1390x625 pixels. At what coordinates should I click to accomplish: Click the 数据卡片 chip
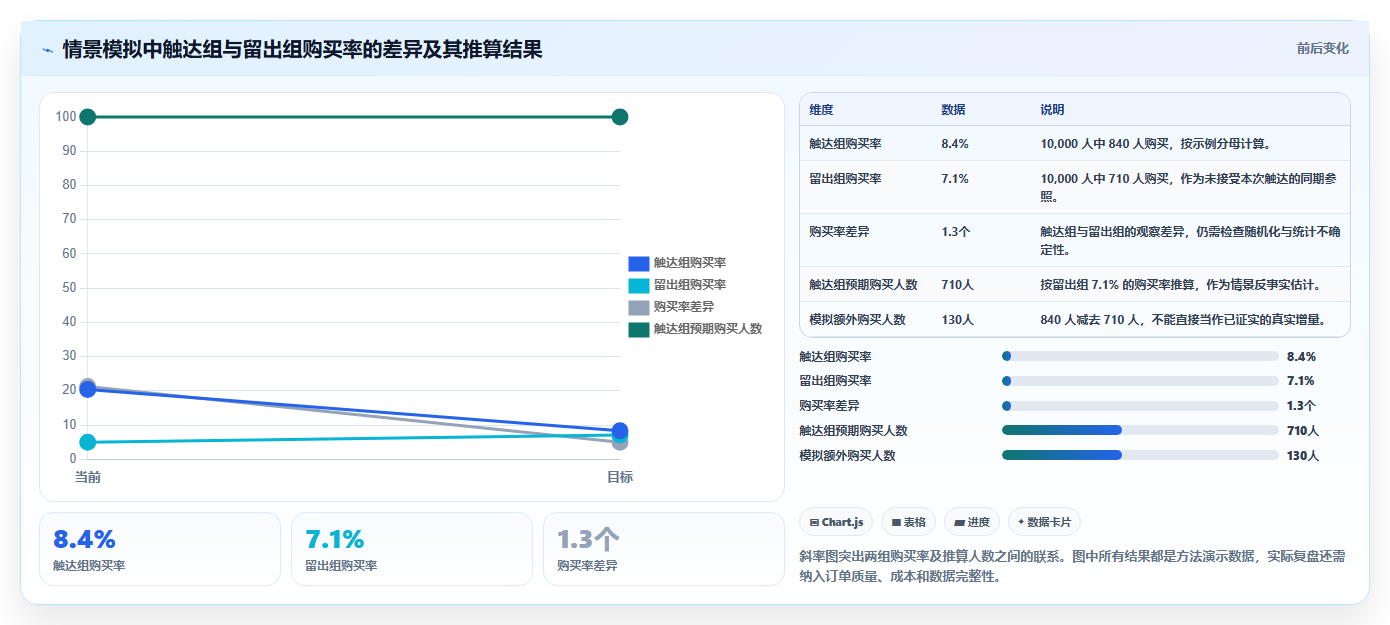pos(1044,522)
